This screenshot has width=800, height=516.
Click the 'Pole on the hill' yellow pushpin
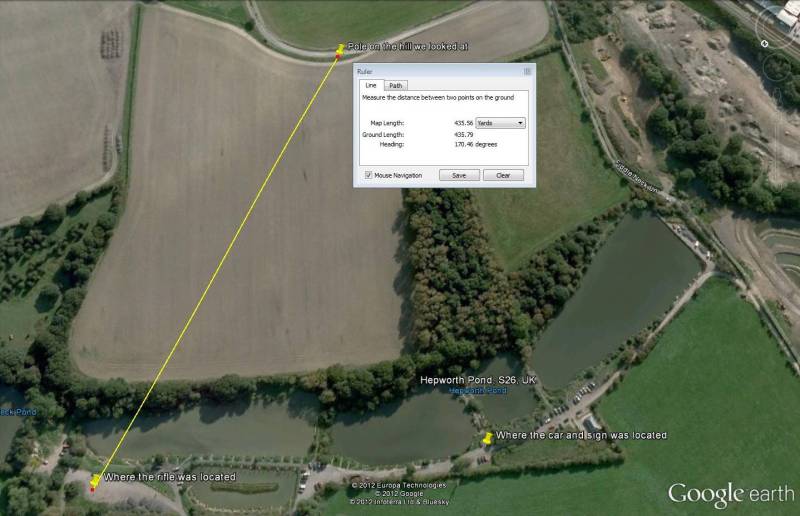tap(340, 49)
